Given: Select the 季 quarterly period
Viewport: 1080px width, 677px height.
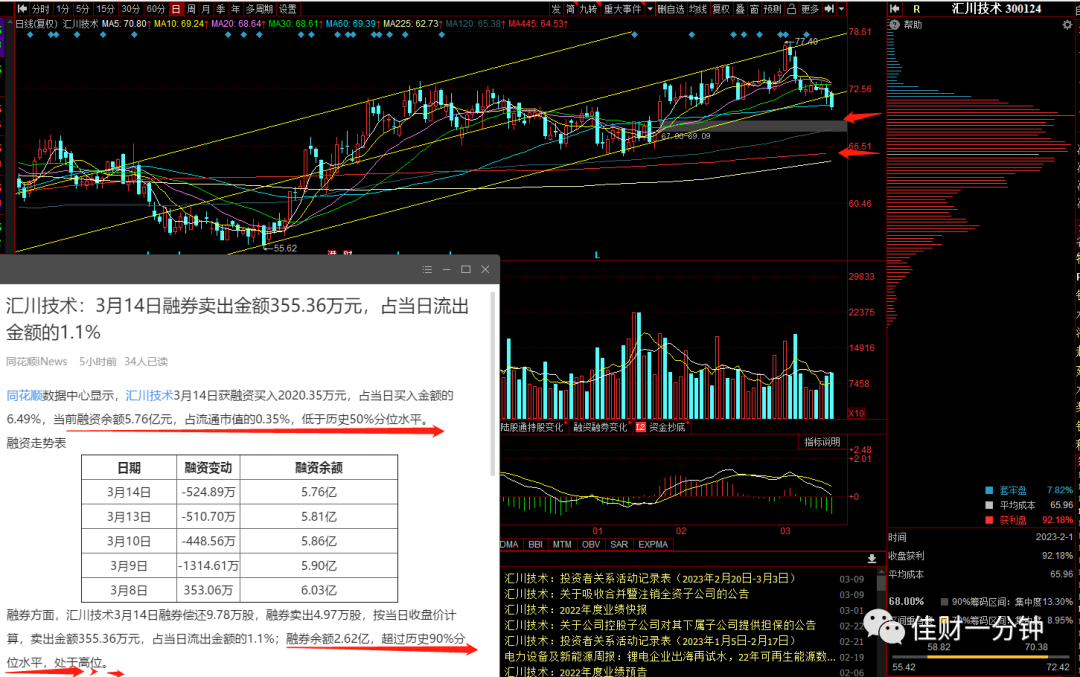Looking at the screenshot, I should [x=220, y=8].
